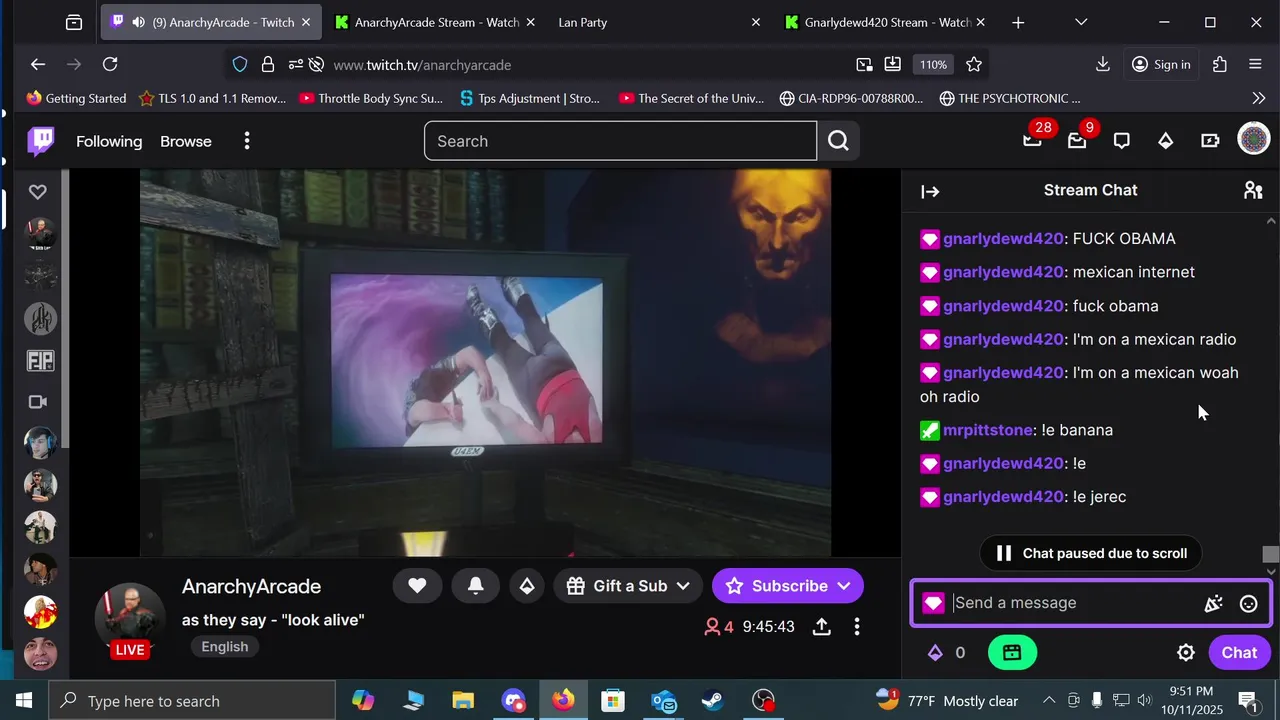Image resolution: width=1280 pixels, height=720 pixels.
Task: Click the English language tag
Action: coord(225,646)
